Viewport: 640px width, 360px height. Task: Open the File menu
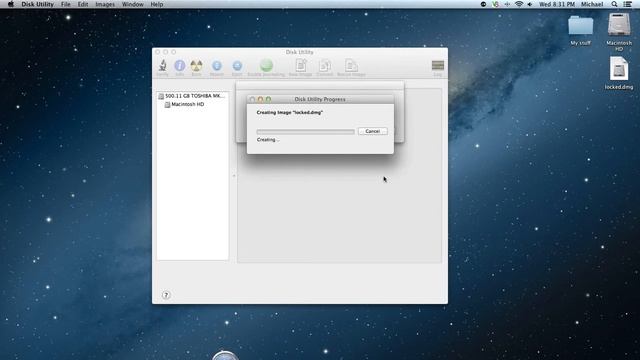pyautogui.click(x=66, y=4)
